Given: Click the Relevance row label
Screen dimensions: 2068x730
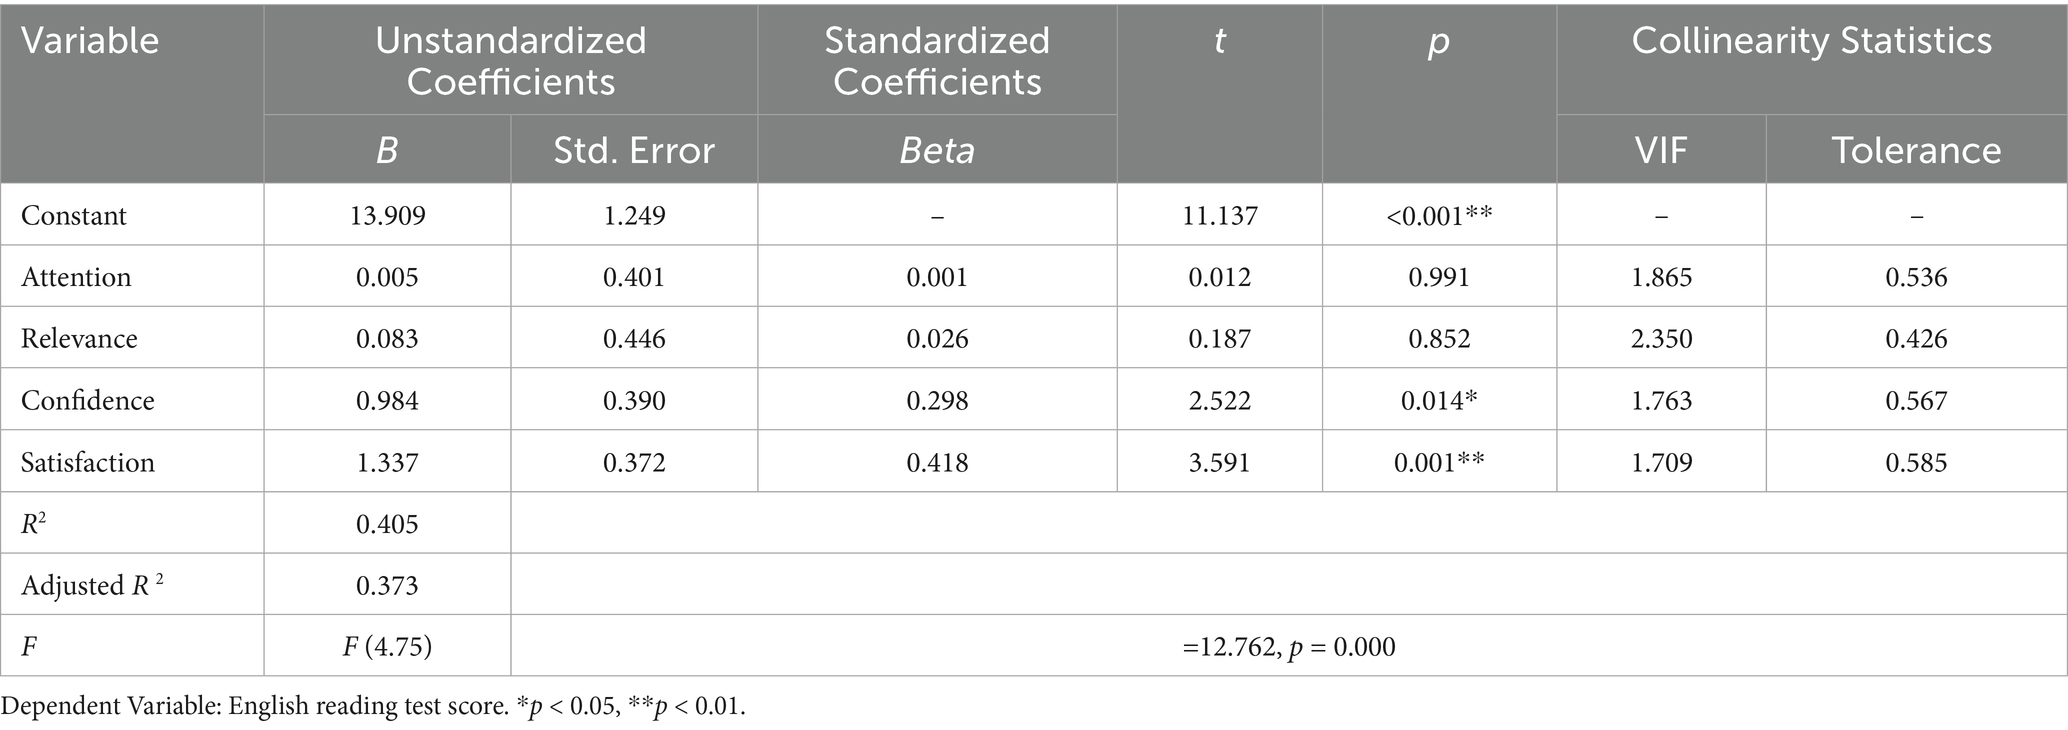Looking at the screenshot, I should (x=79, y=339).
